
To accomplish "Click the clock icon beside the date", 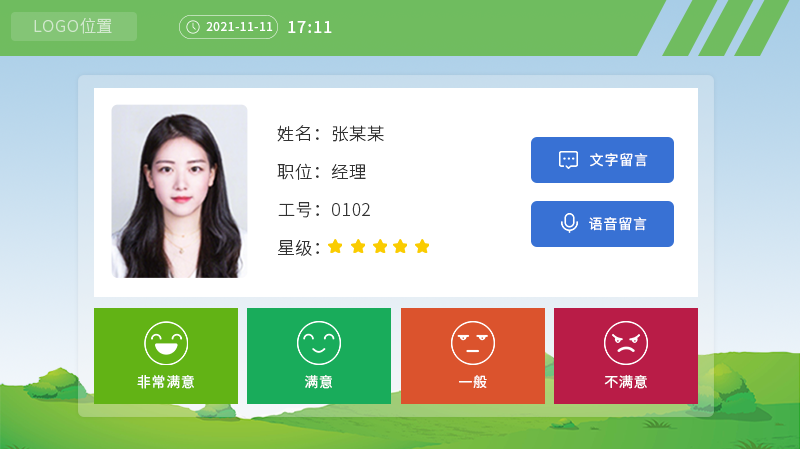I will (193, 27).
